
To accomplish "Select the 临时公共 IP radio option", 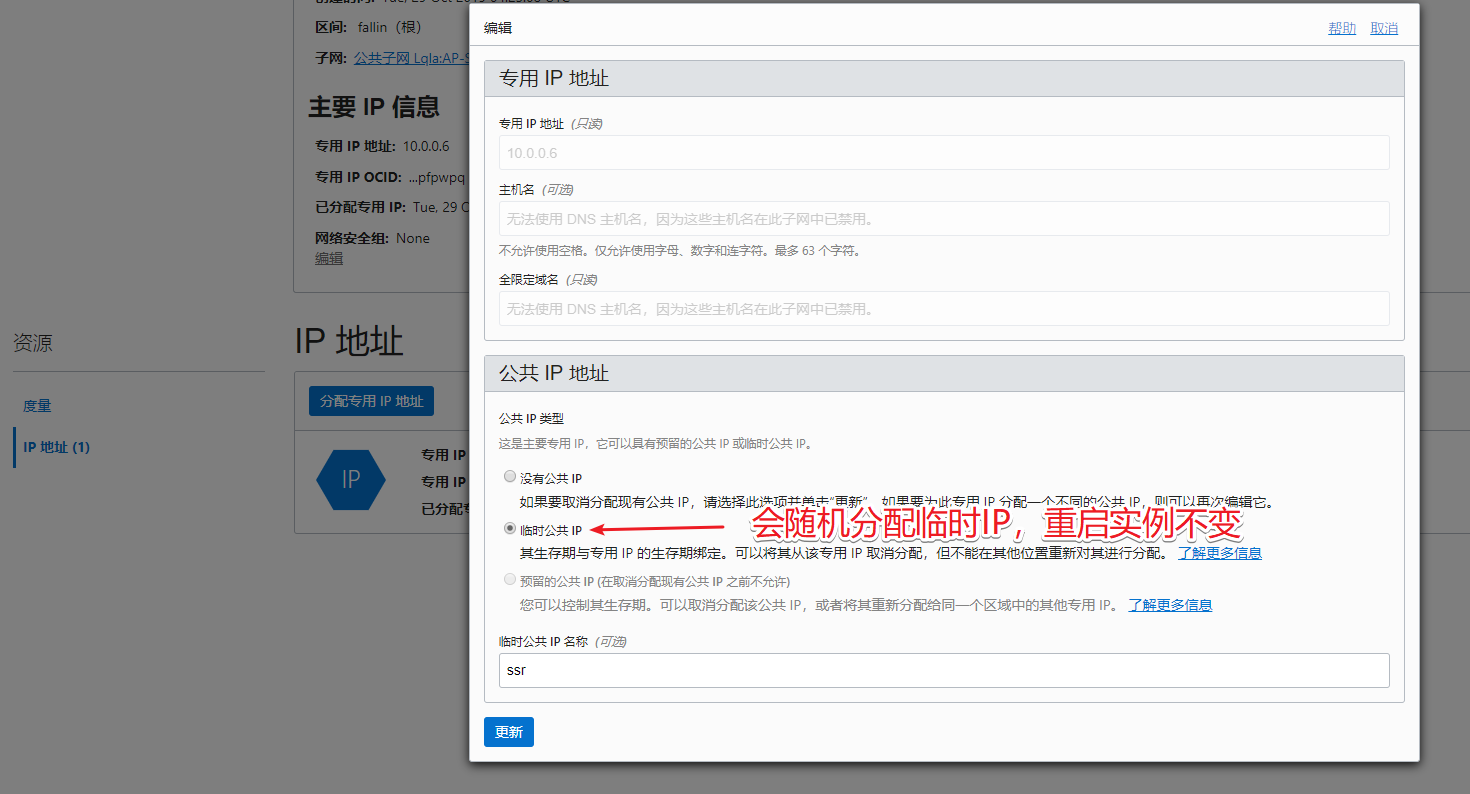I will tap(510, 528).
